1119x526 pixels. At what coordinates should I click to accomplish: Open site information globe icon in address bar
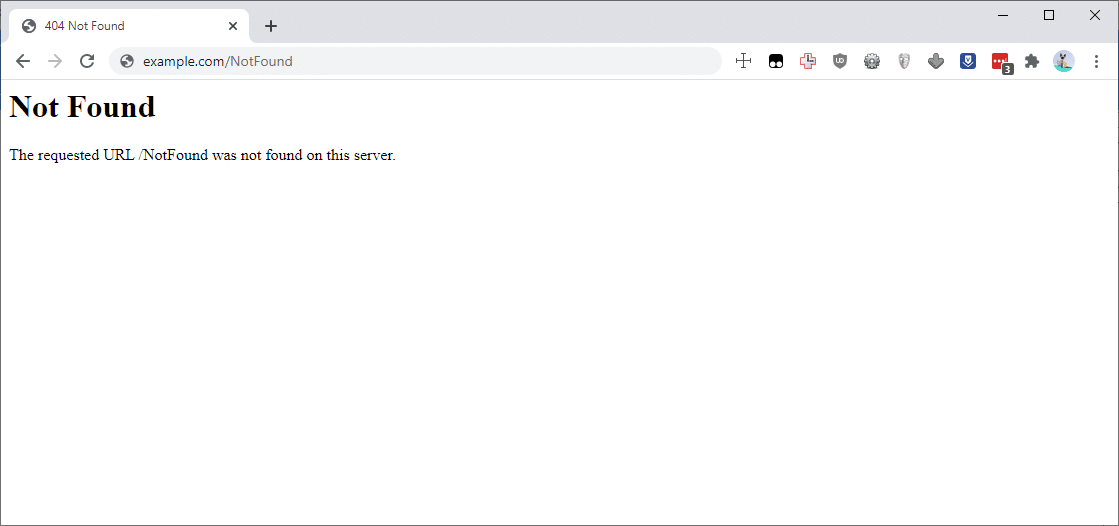point(127,61)
